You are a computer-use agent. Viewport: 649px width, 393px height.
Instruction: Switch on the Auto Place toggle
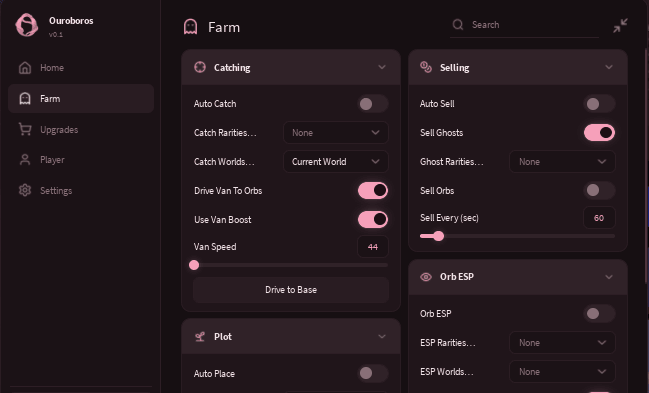point(373,373)
